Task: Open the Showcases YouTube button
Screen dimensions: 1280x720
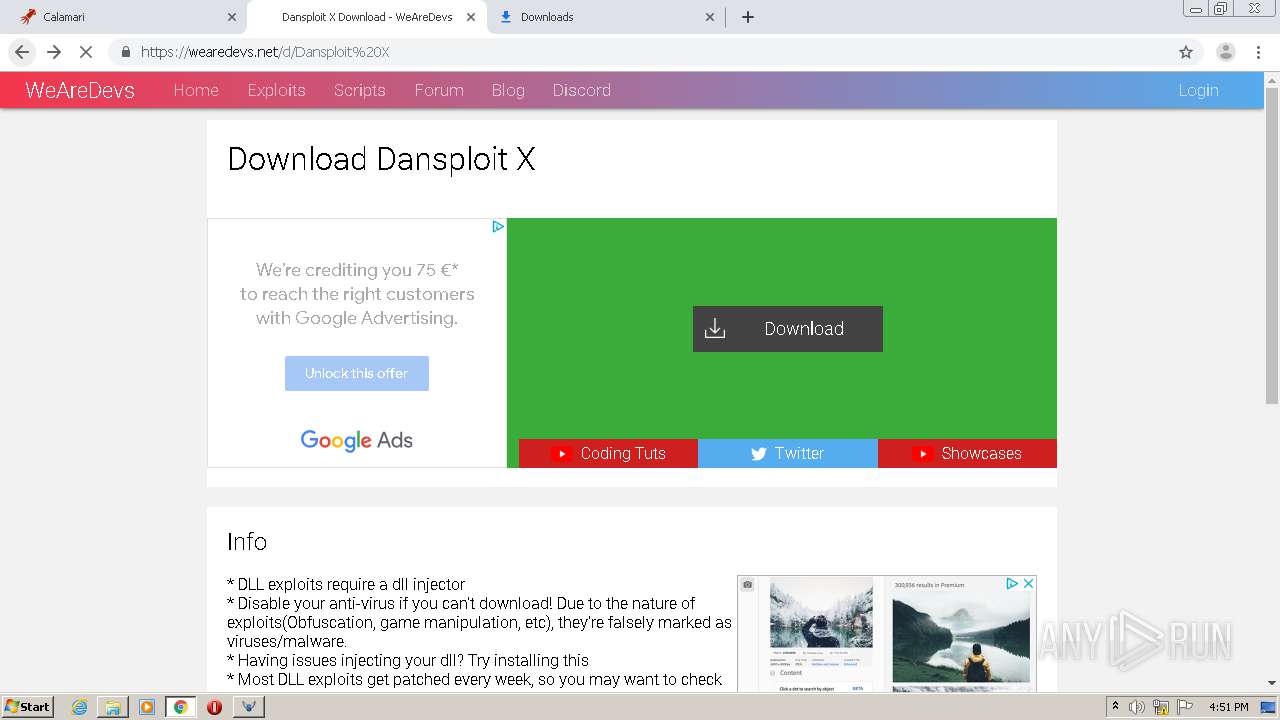Action: pos(967,453)
